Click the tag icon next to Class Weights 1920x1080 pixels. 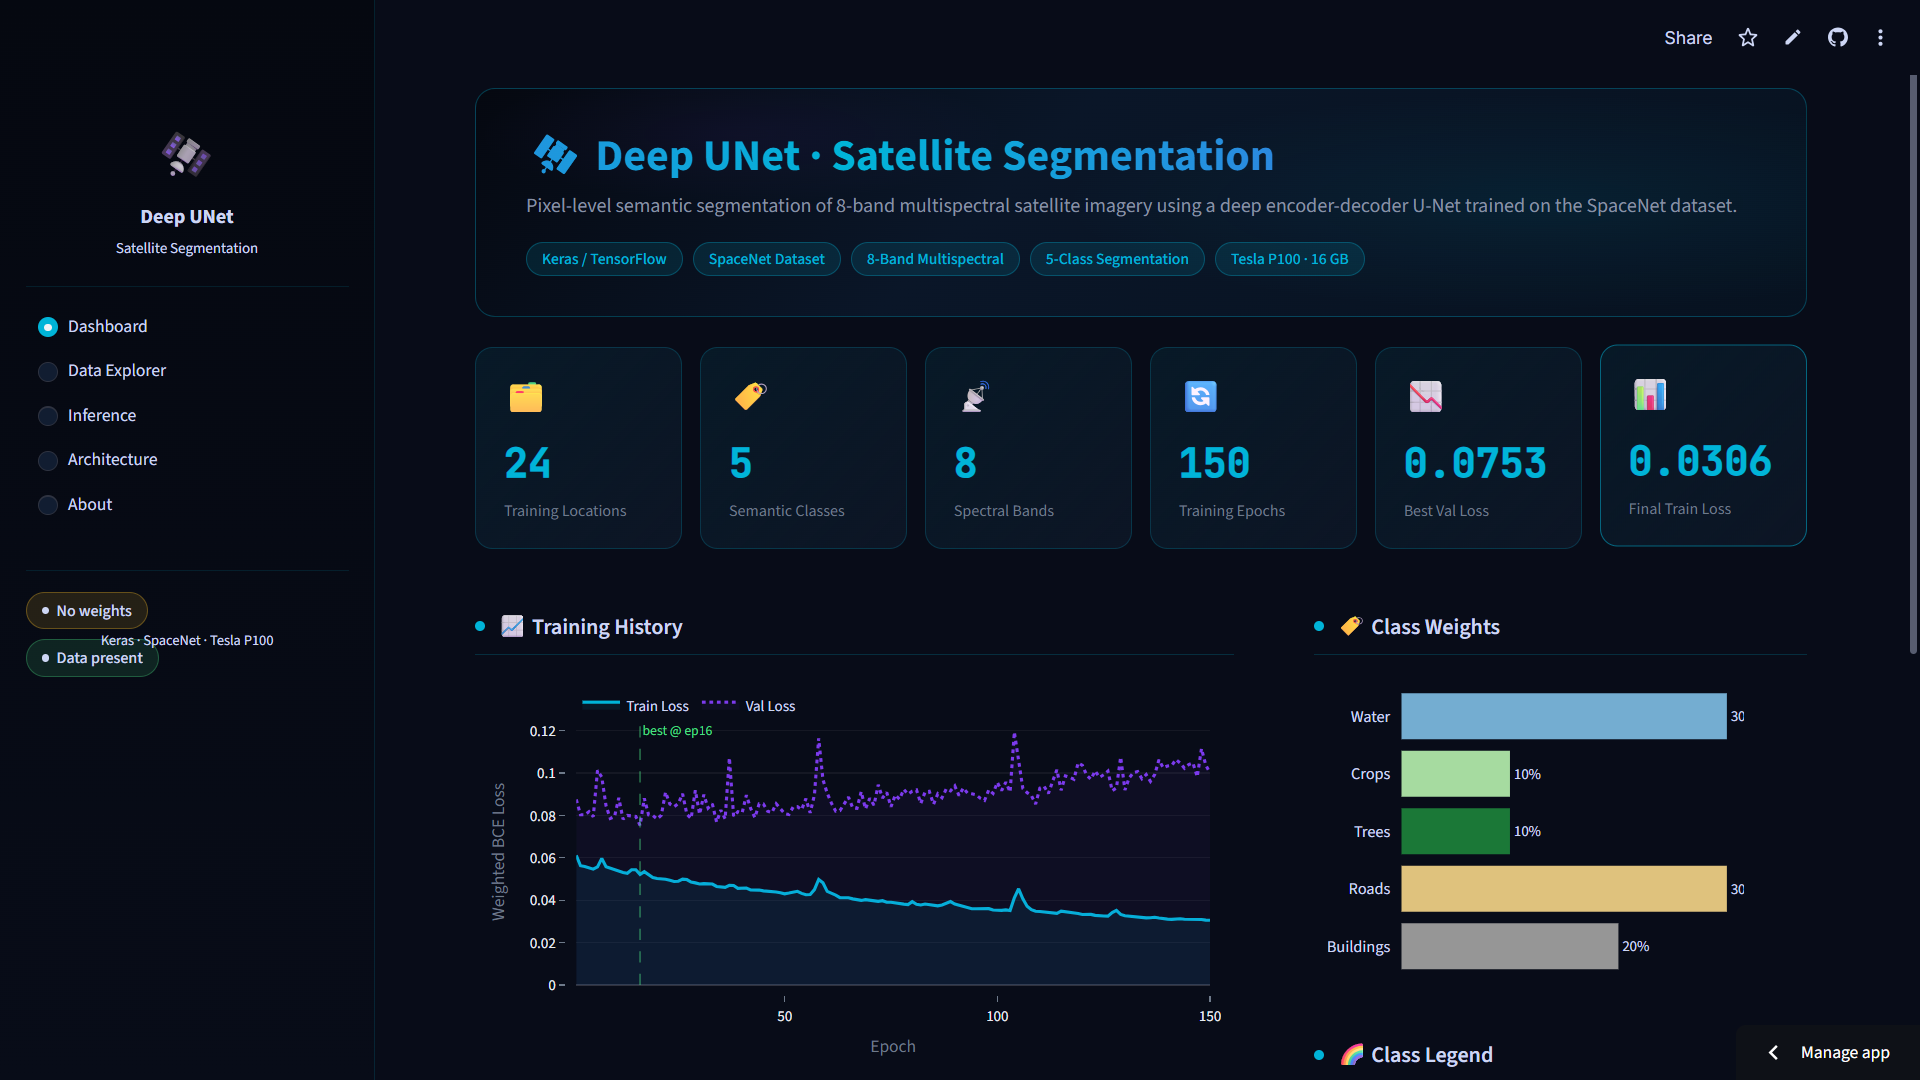point(1352,626)
